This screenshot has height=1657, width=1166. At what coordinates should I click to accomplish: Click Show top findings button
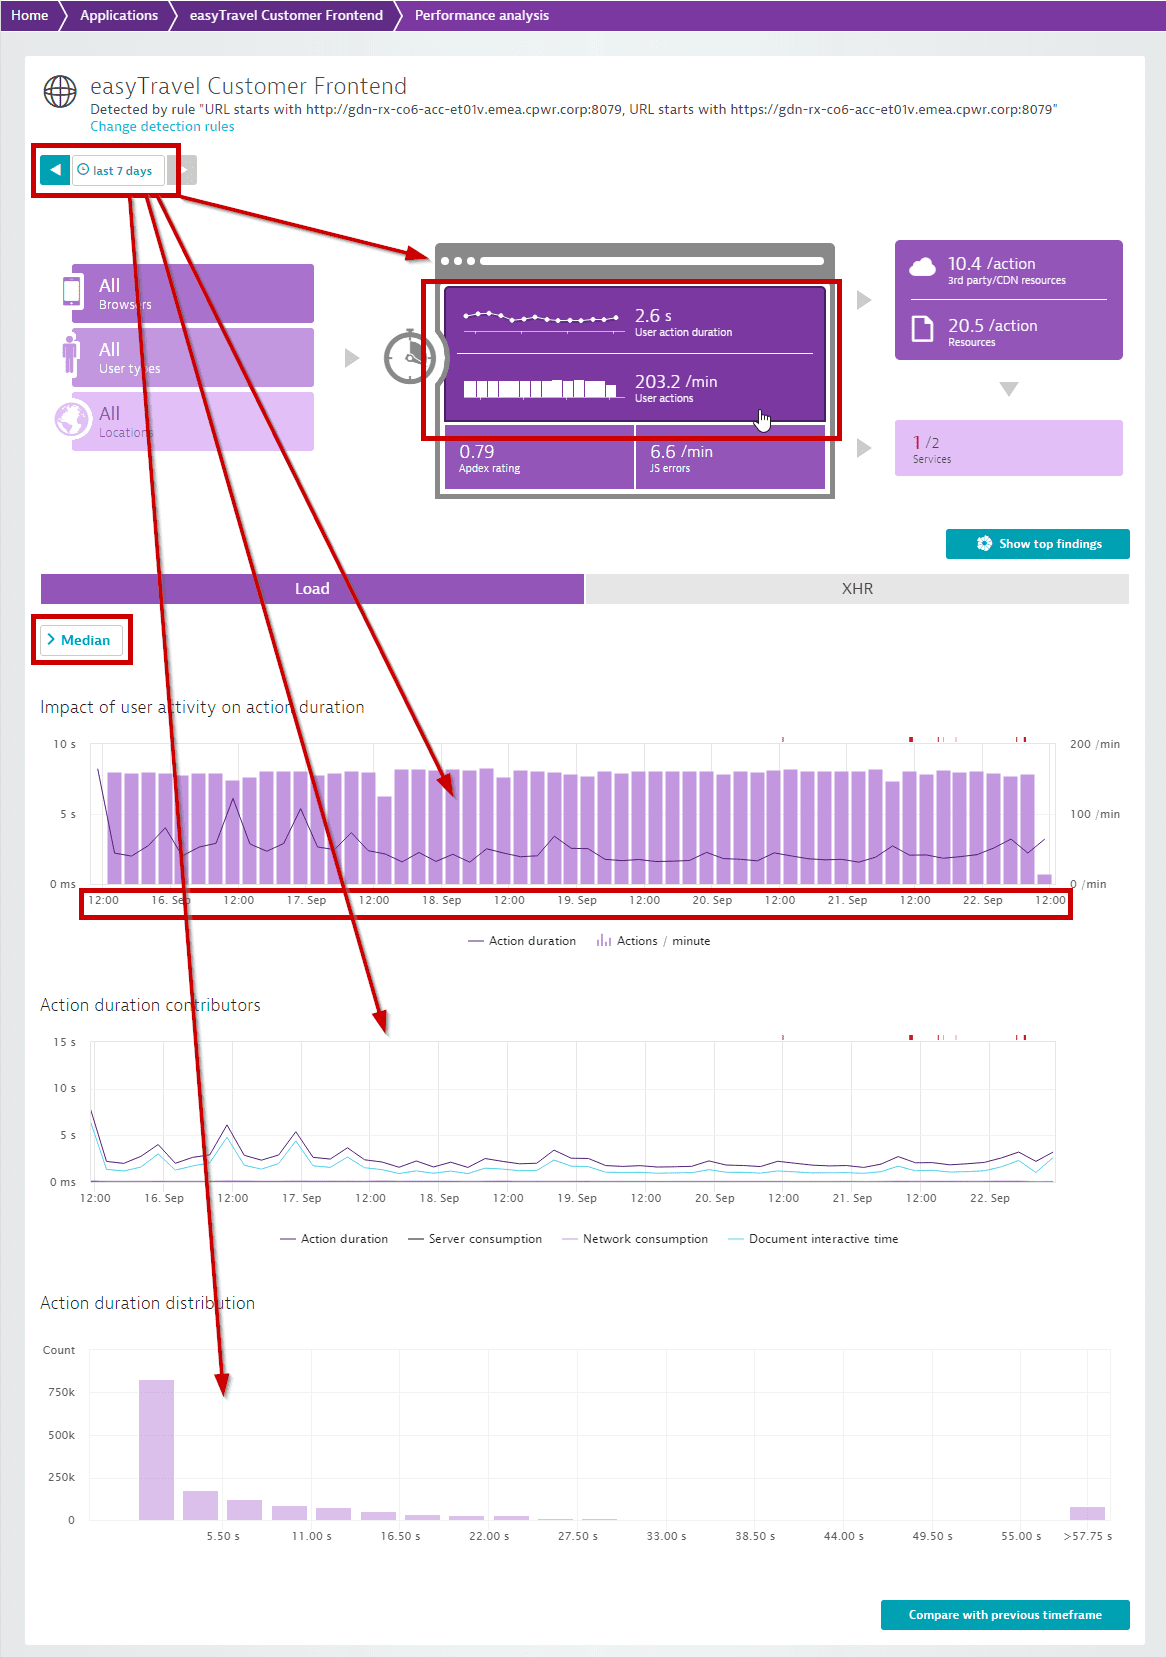pyautogui.click(x=1038, y=544)
